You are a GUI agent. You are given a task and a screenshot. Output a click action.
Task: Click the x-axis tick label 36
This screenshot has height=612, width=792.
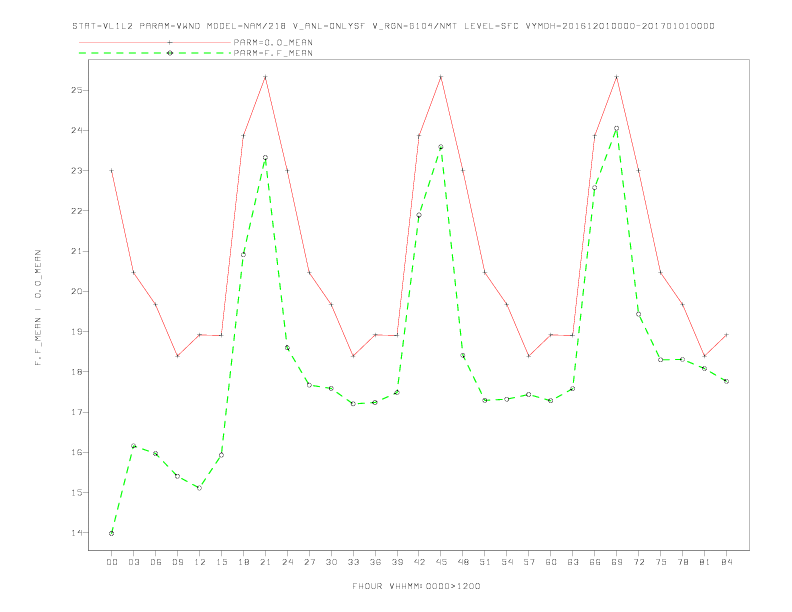(375, 562)
